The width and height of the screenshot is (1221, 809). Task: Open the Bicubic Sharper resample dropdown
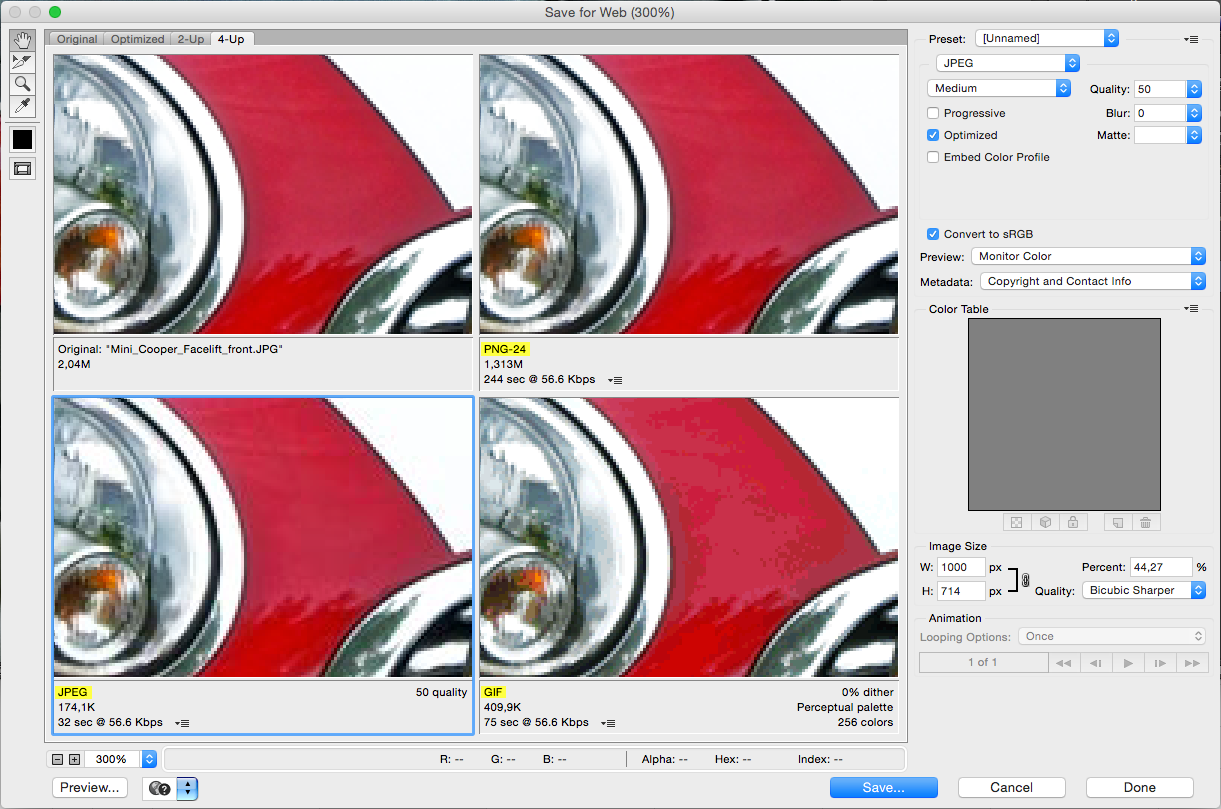1144,590
